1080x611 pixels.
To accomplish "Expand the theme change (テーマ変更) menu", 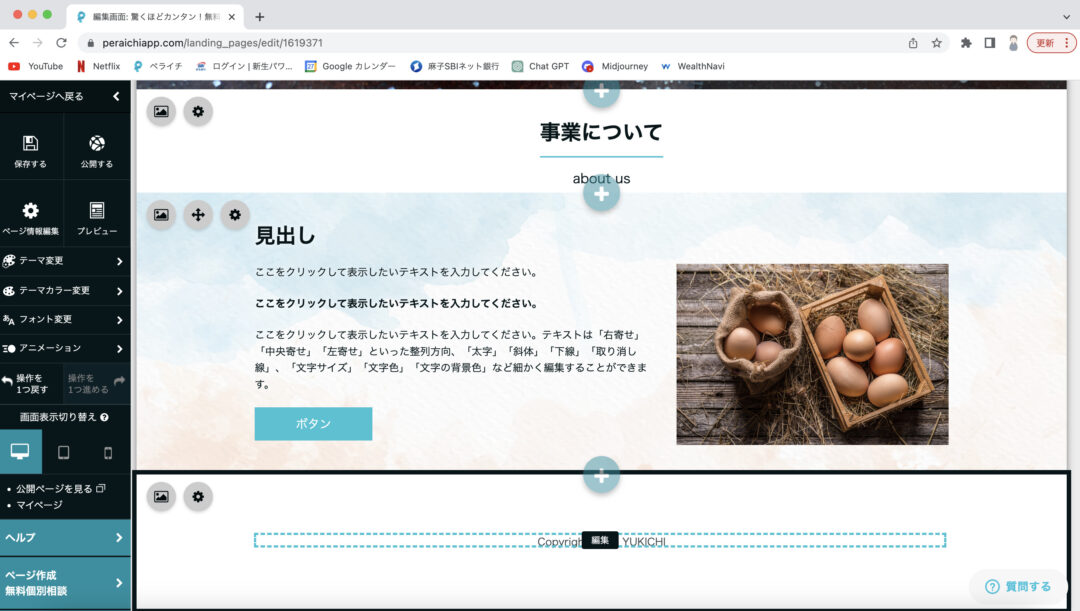I will 65,261.
